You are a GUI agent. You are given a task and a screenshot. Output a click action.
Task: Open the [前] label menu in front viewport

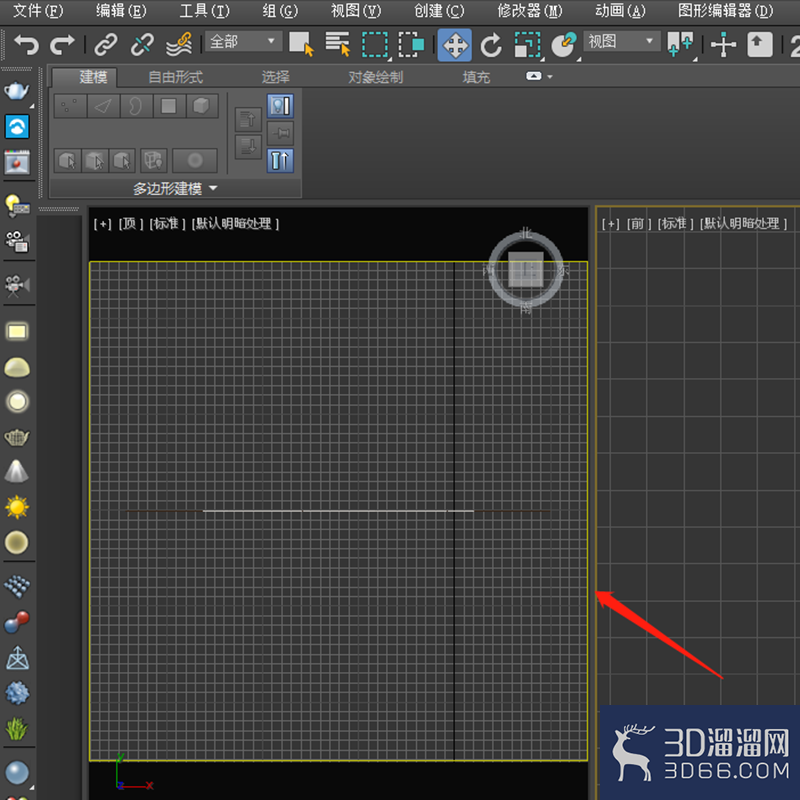click(639, 223)
